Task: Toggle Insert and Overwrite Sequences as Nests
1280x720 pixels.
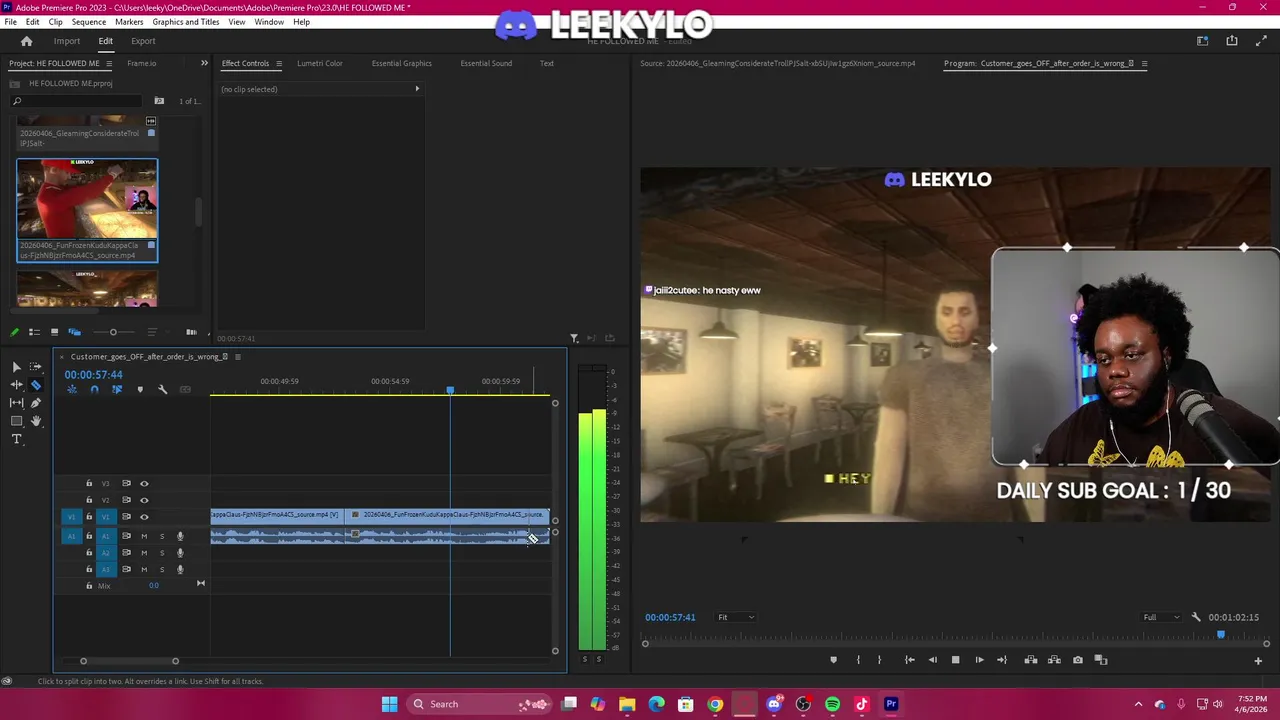Action: pyautogui.click(x=72, y=389)
